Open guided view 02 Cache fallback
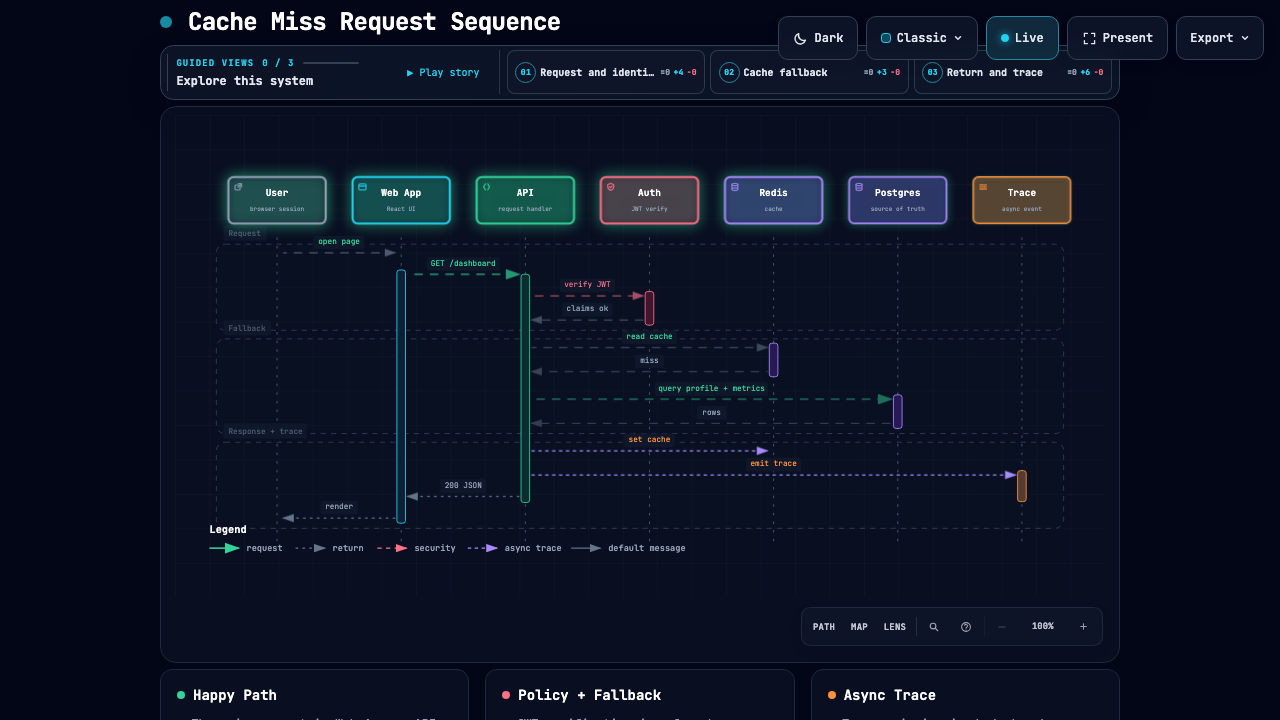This screenshot has width=1280, height=720. click(x=809, y=72)
